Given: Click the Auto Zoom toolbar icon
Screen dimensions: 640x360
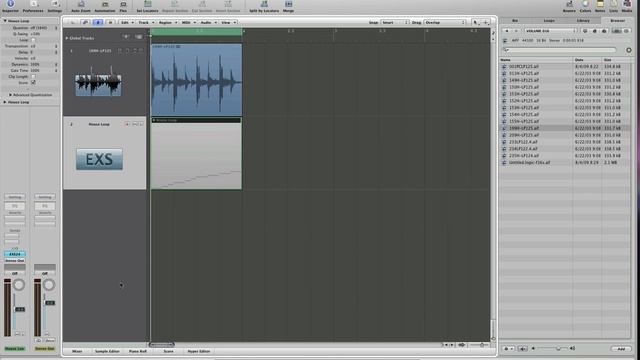Looking at the screenshot, I should coord(81,6).
